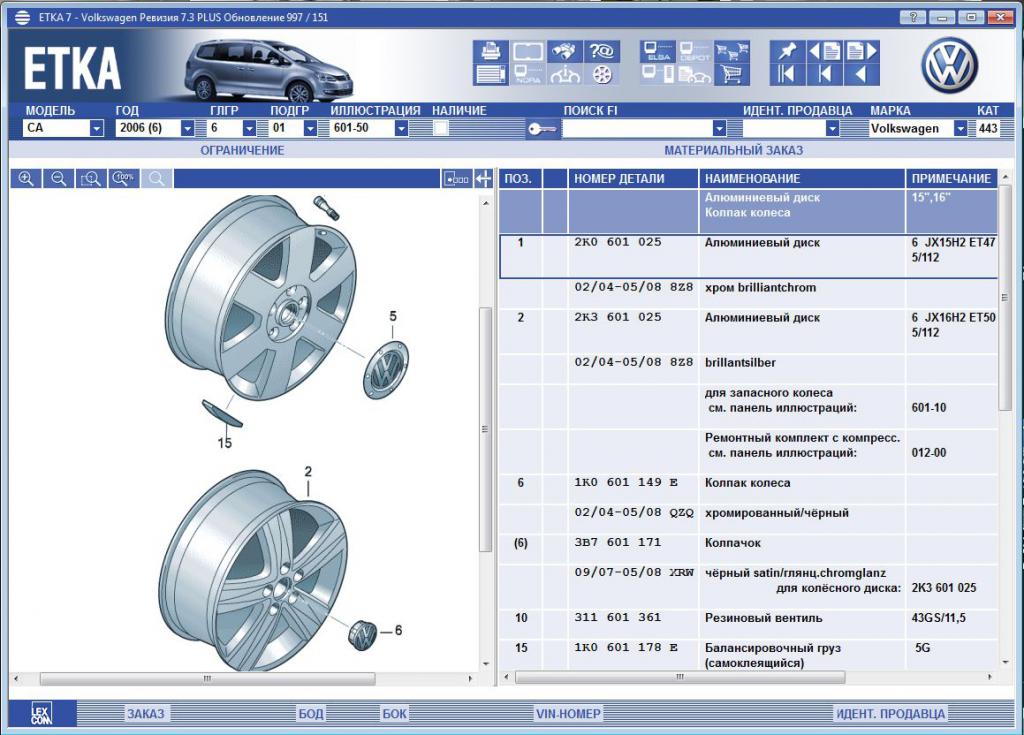Go to the previous illustration page
Viewport: 1024px width, 735px height.
click(x=824, y=51)
